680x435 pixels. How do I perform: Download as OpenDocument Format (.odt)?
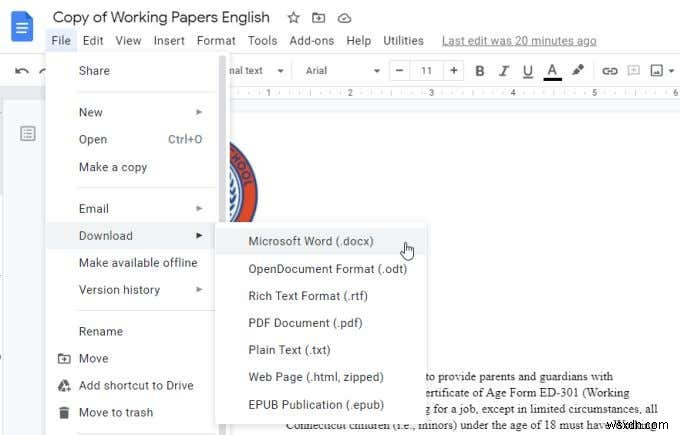coord(321,269)
